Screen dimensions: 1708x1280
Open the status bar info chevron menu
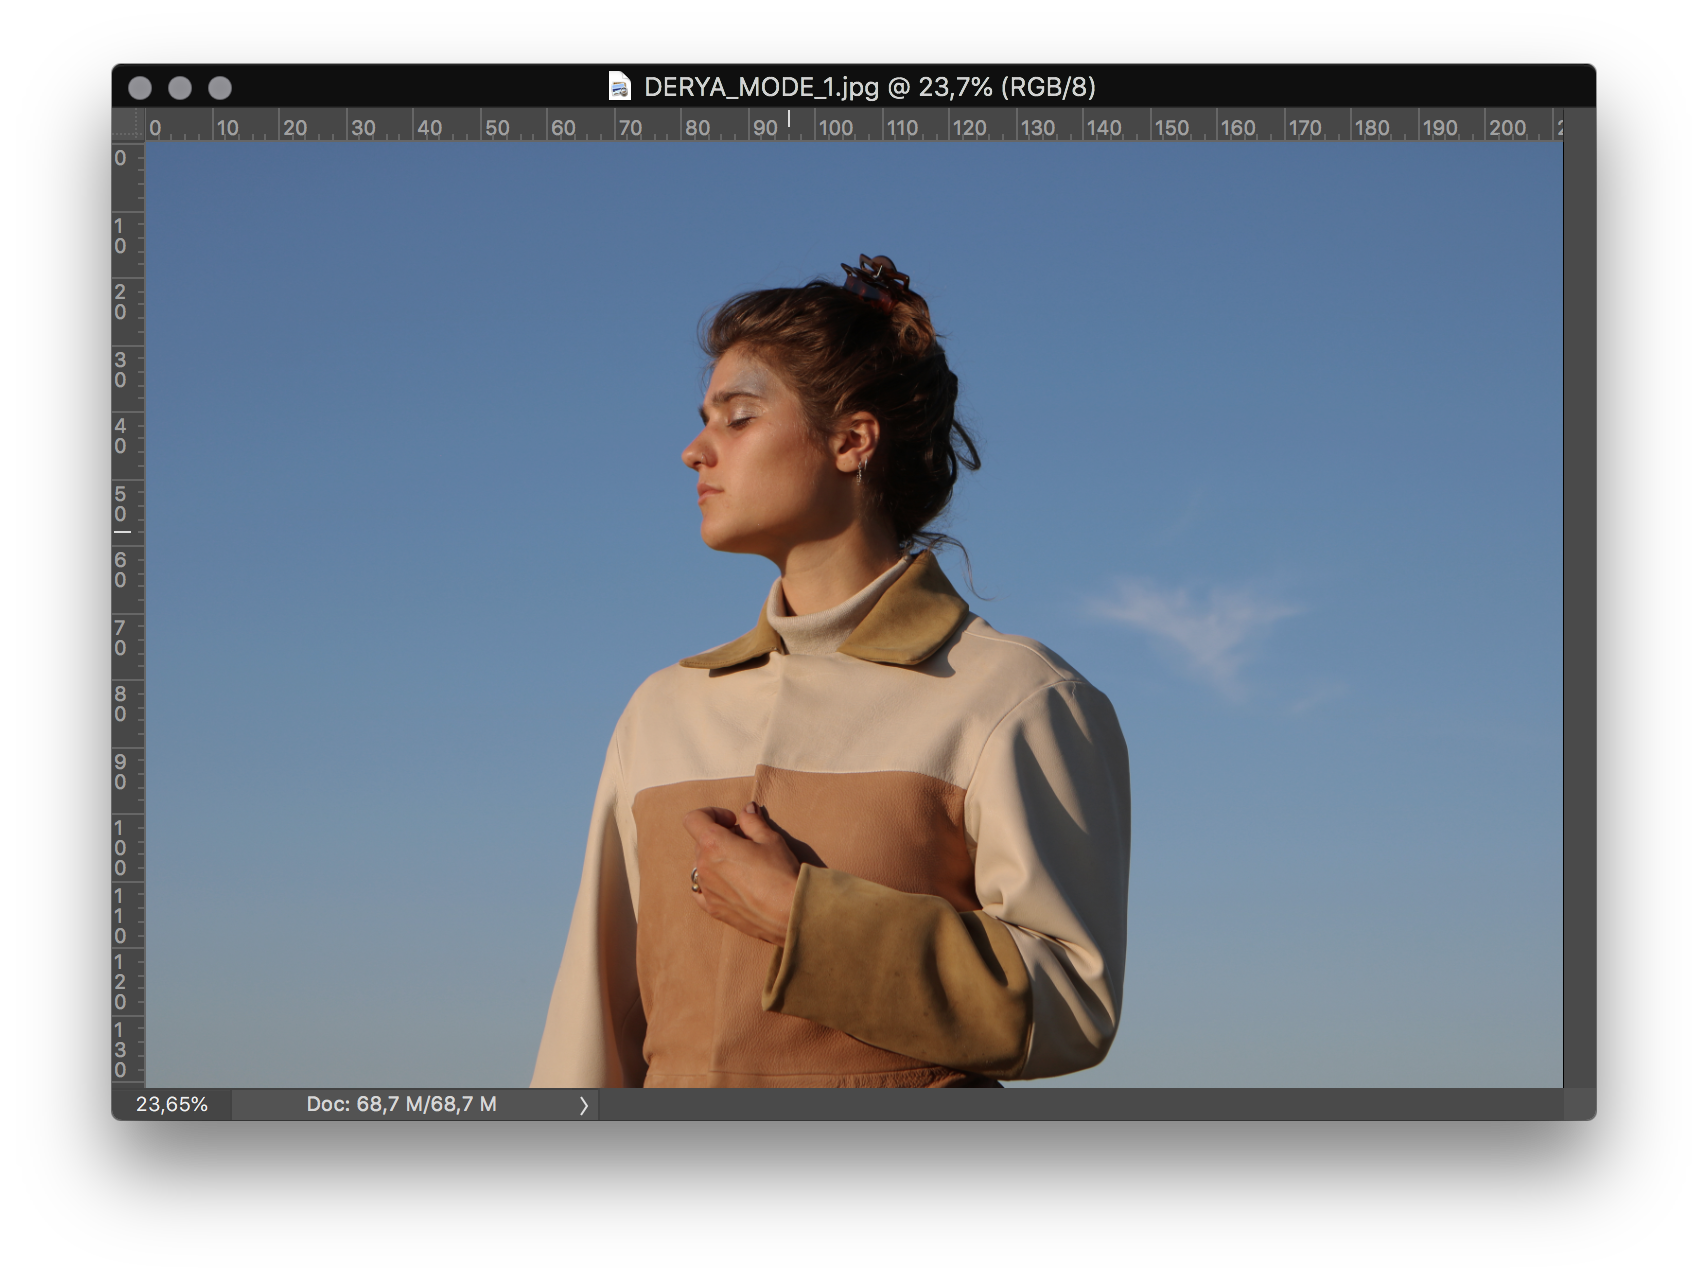584,1105
